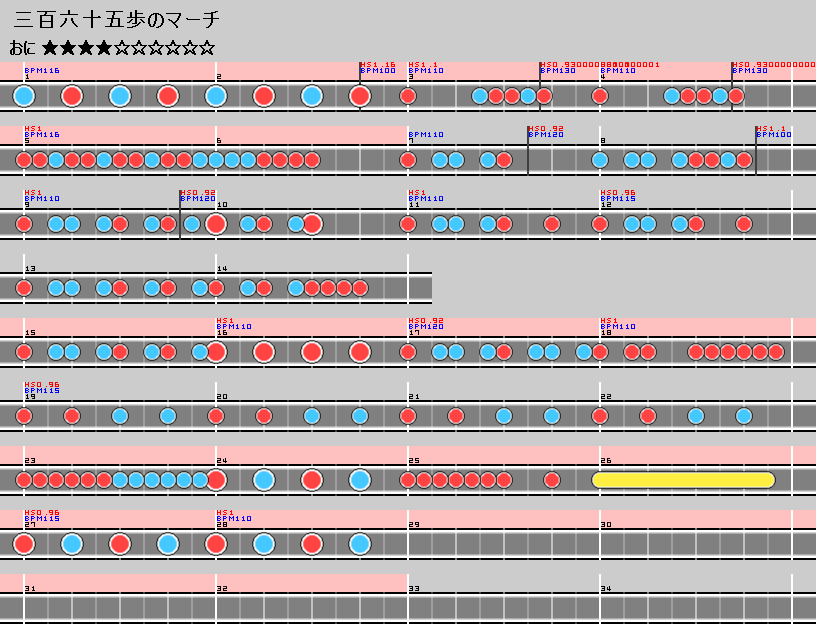Click the first large red note in measure 27

click(24, 544)
